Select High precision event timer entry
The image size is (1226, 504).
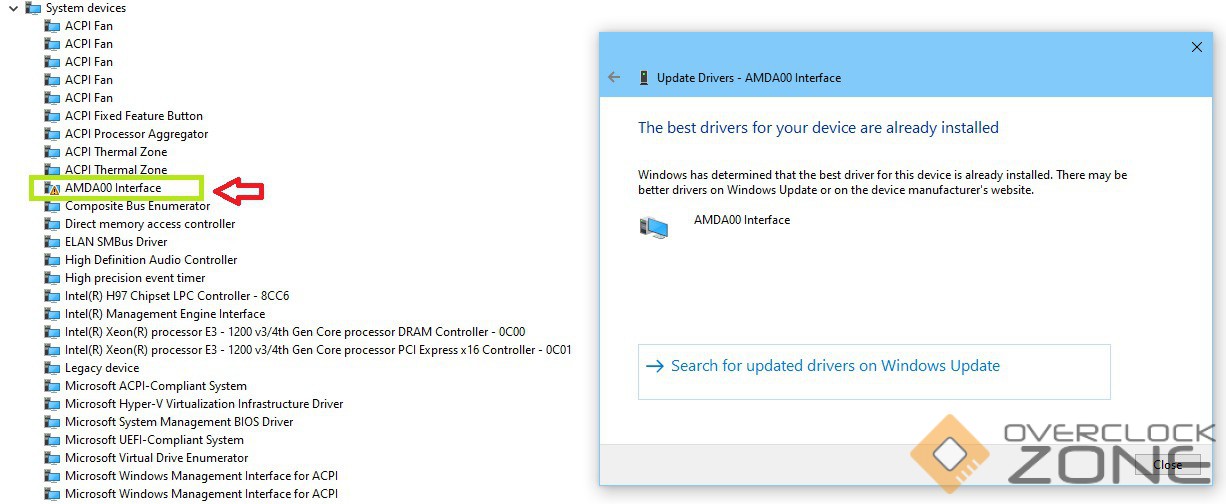pos(135,278)
